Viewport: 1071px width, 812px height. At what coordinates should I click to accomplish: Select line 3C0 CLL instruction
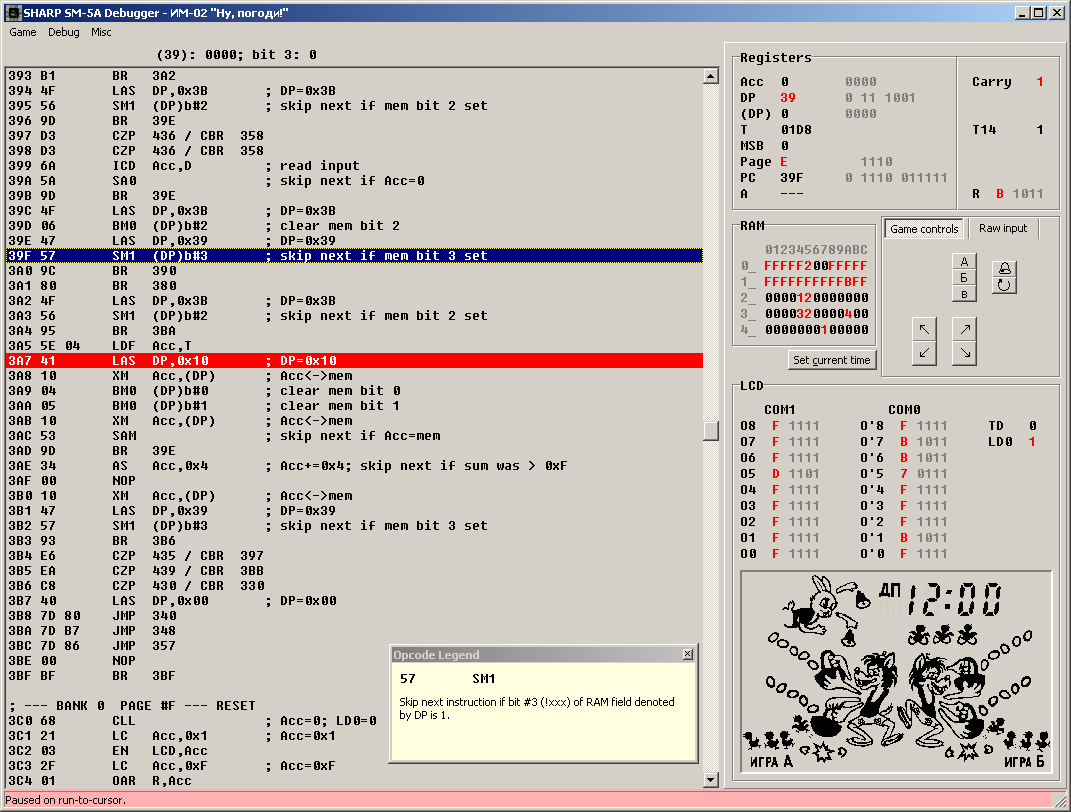pyautogui.click(x=354, y=720)
